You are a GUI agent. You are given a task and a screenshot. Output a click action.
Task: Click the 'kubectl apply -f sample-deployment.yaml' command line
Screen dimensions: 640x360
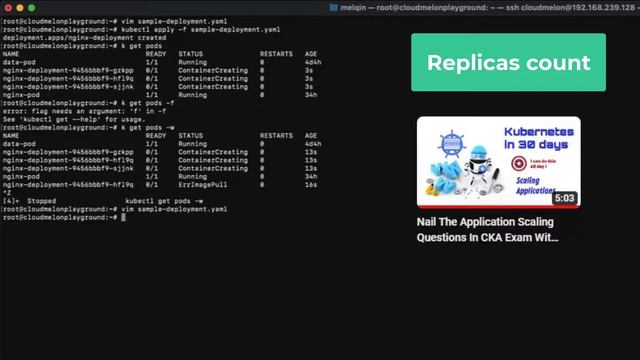[141, 30]
